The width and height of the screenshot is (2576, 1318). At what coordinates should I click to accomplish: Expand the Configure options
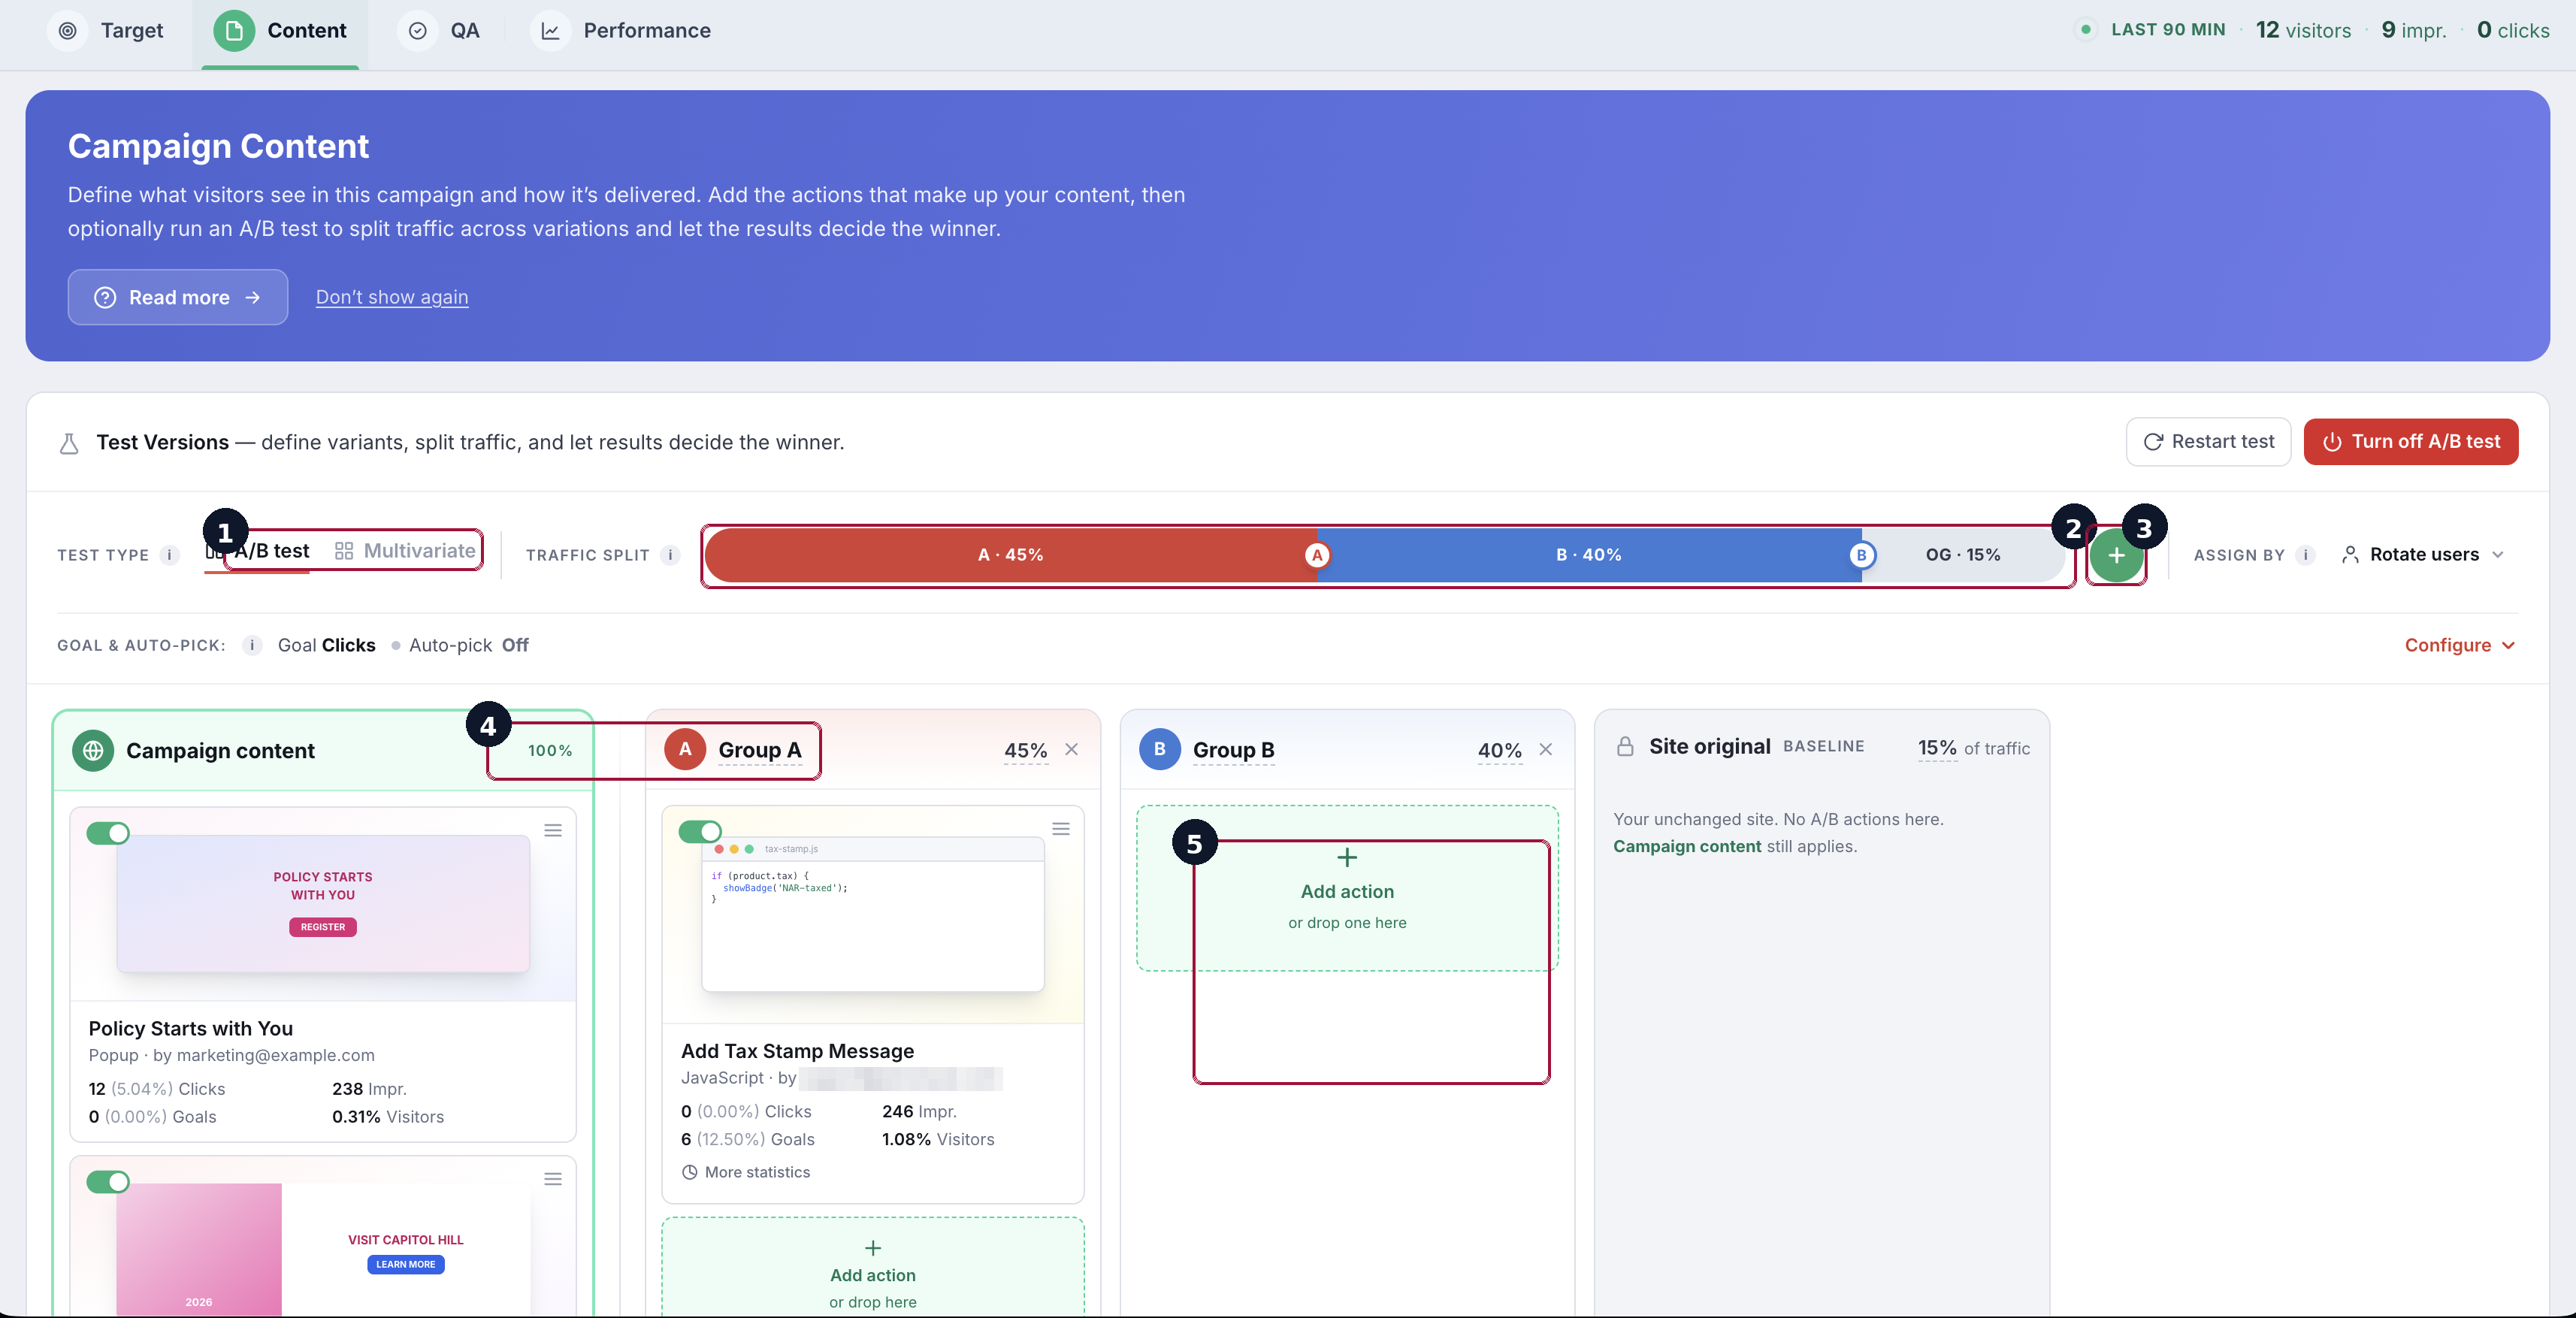(x=2460, y=645)
